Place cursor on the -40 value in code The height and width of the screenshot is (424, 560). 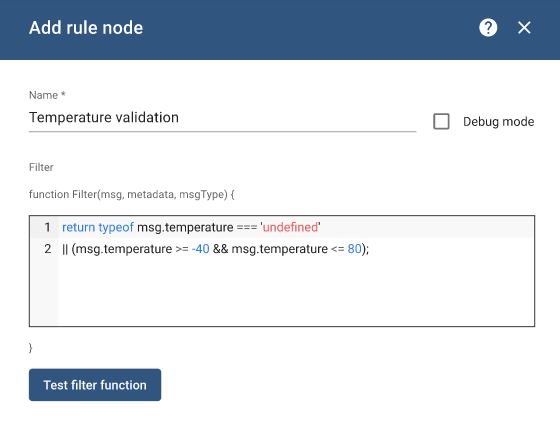coord(200,249)
